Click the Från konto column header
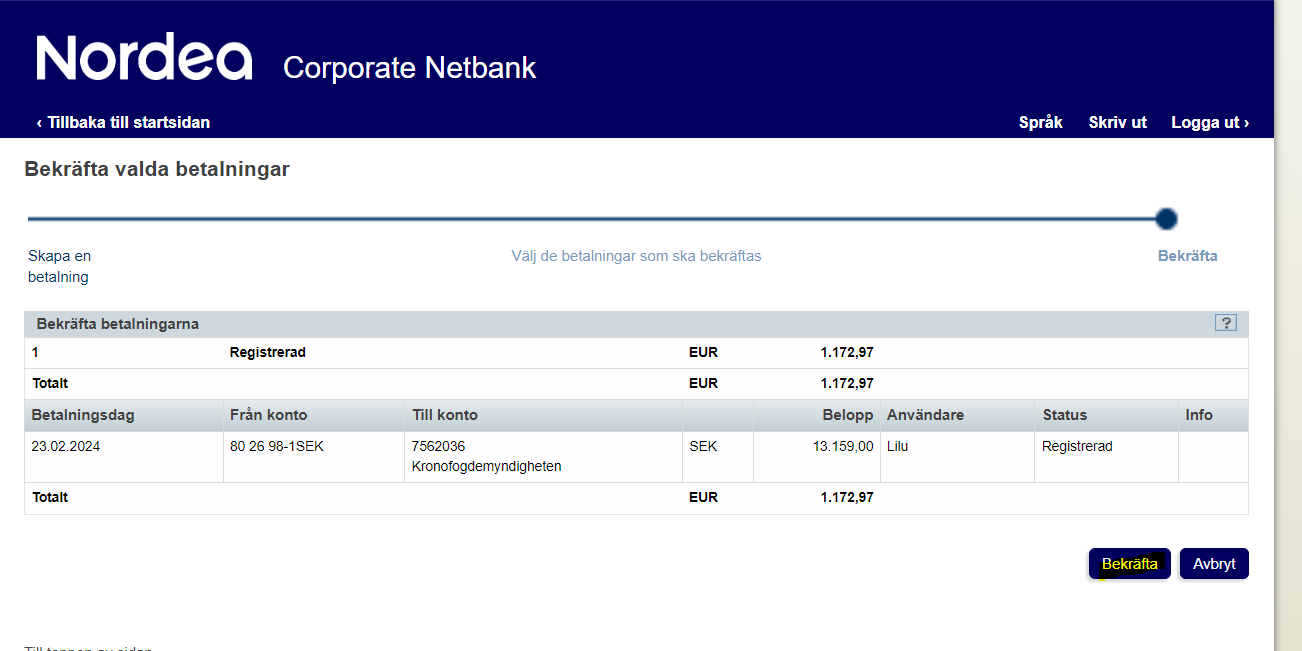The image size is (1302, 651). [x=268, y=415]
